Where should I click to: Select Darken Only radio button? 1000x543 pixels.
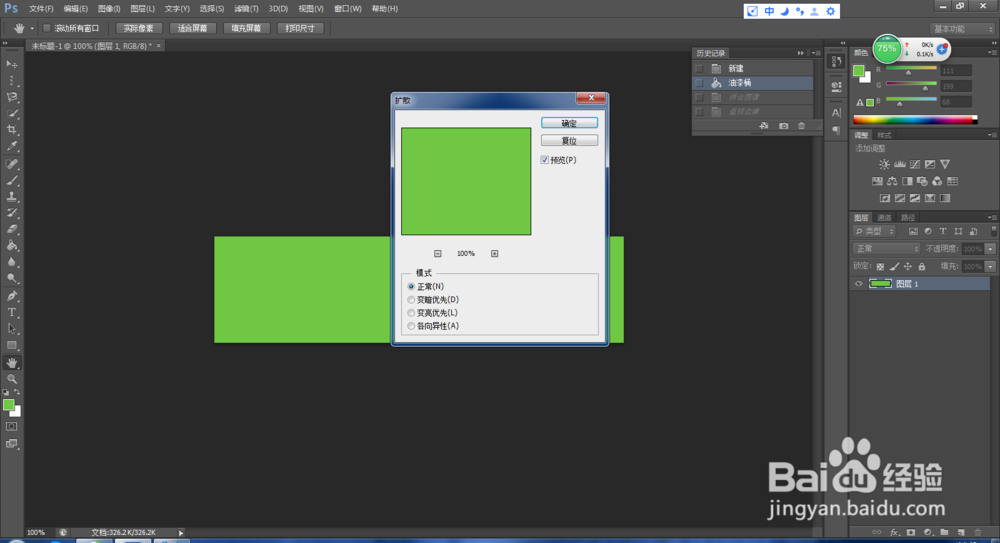(411, 300)
